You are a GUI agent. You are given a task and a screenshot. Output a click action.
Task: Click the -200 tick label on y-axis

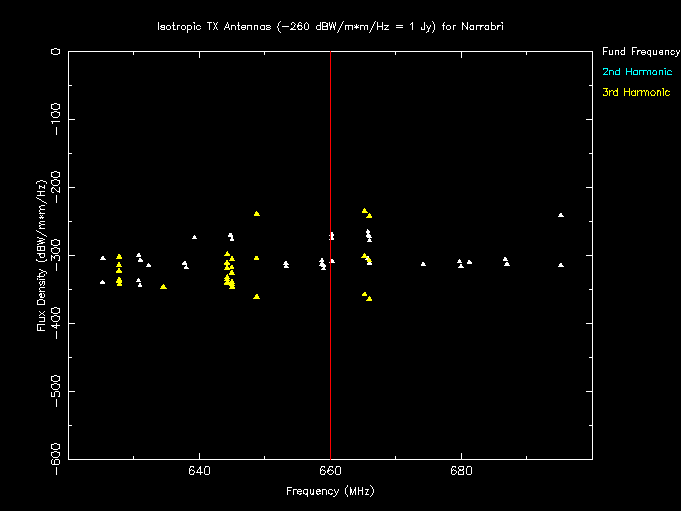(x=56, y=187)
